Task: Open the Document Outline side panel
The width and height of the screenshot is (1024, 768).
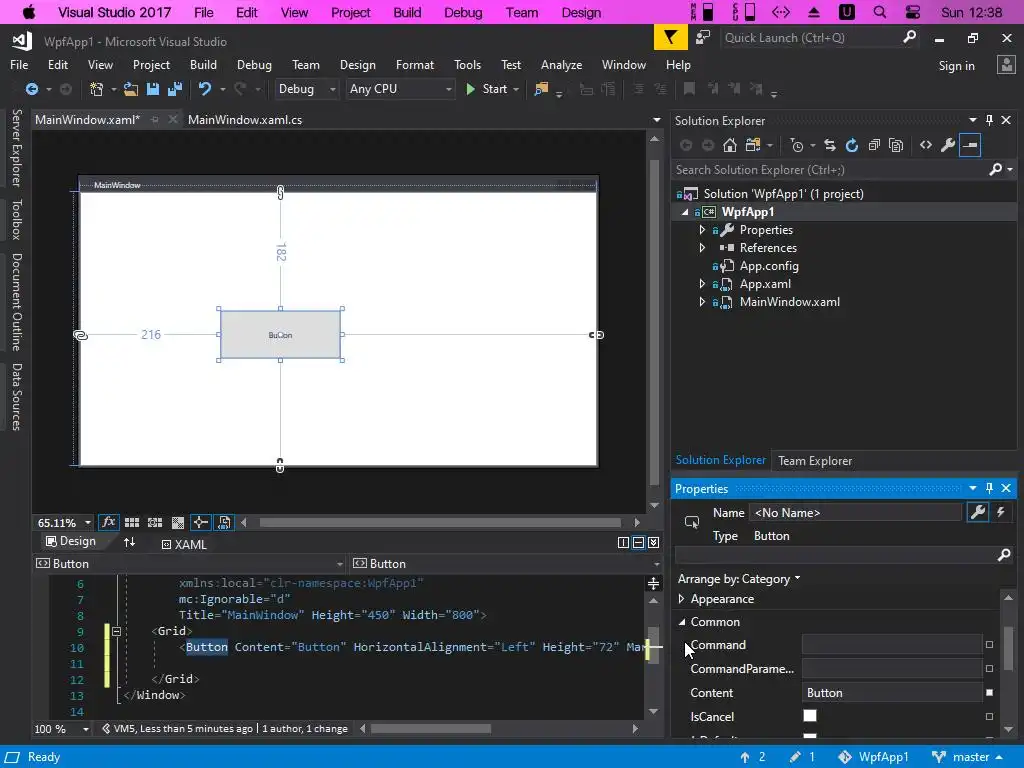Action: tap(17, 302)
